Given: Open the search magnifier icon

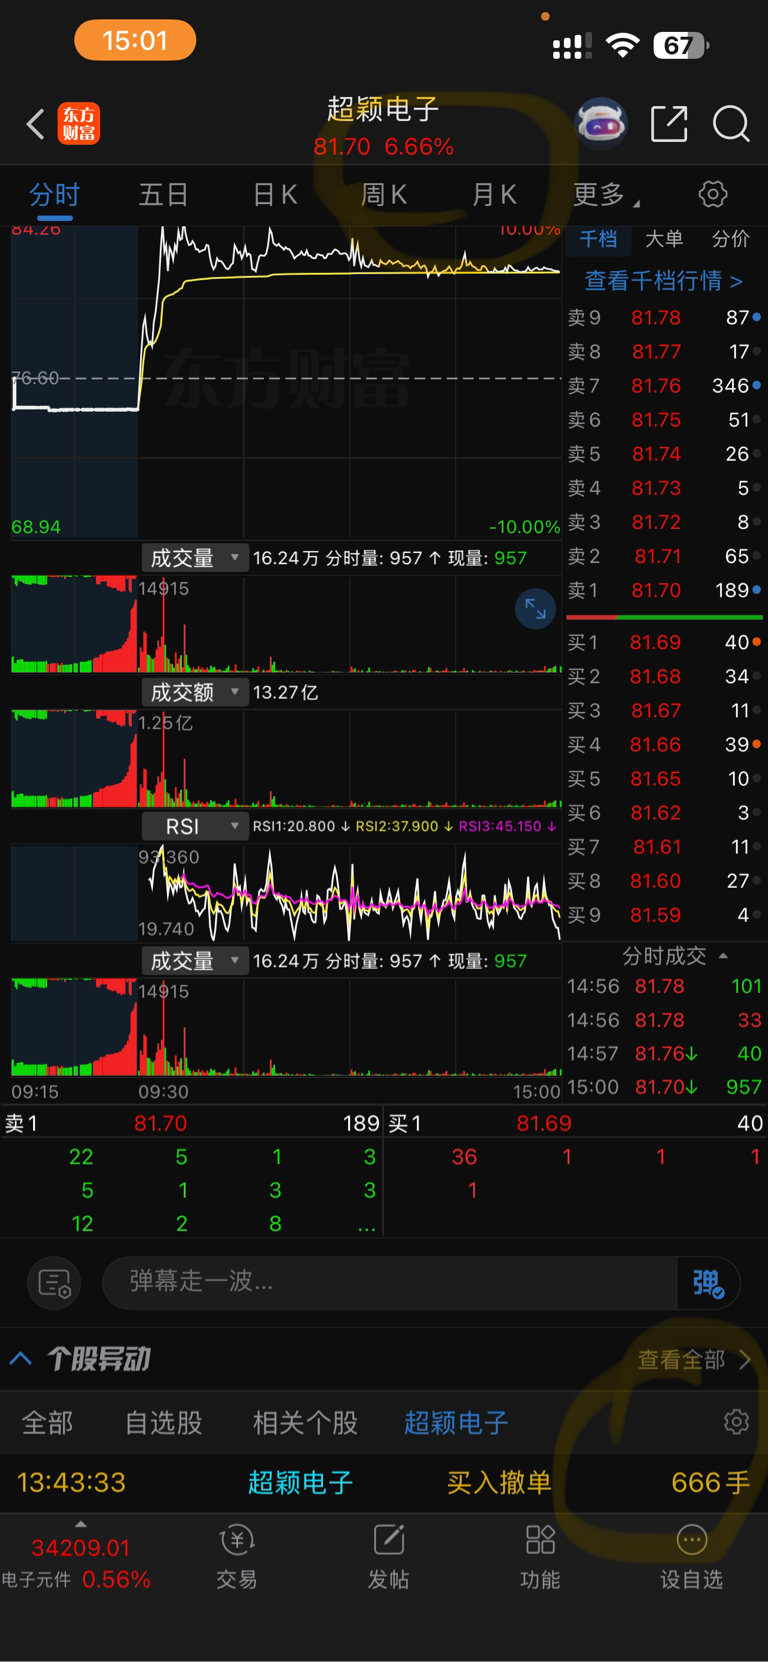Looking at the screenshot, I should pos(731,124).
